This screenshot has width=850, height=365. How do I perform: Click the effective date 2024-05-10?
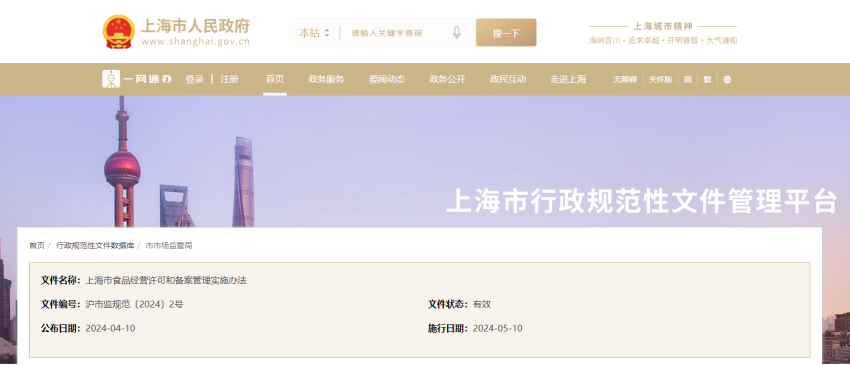point(498,328)
